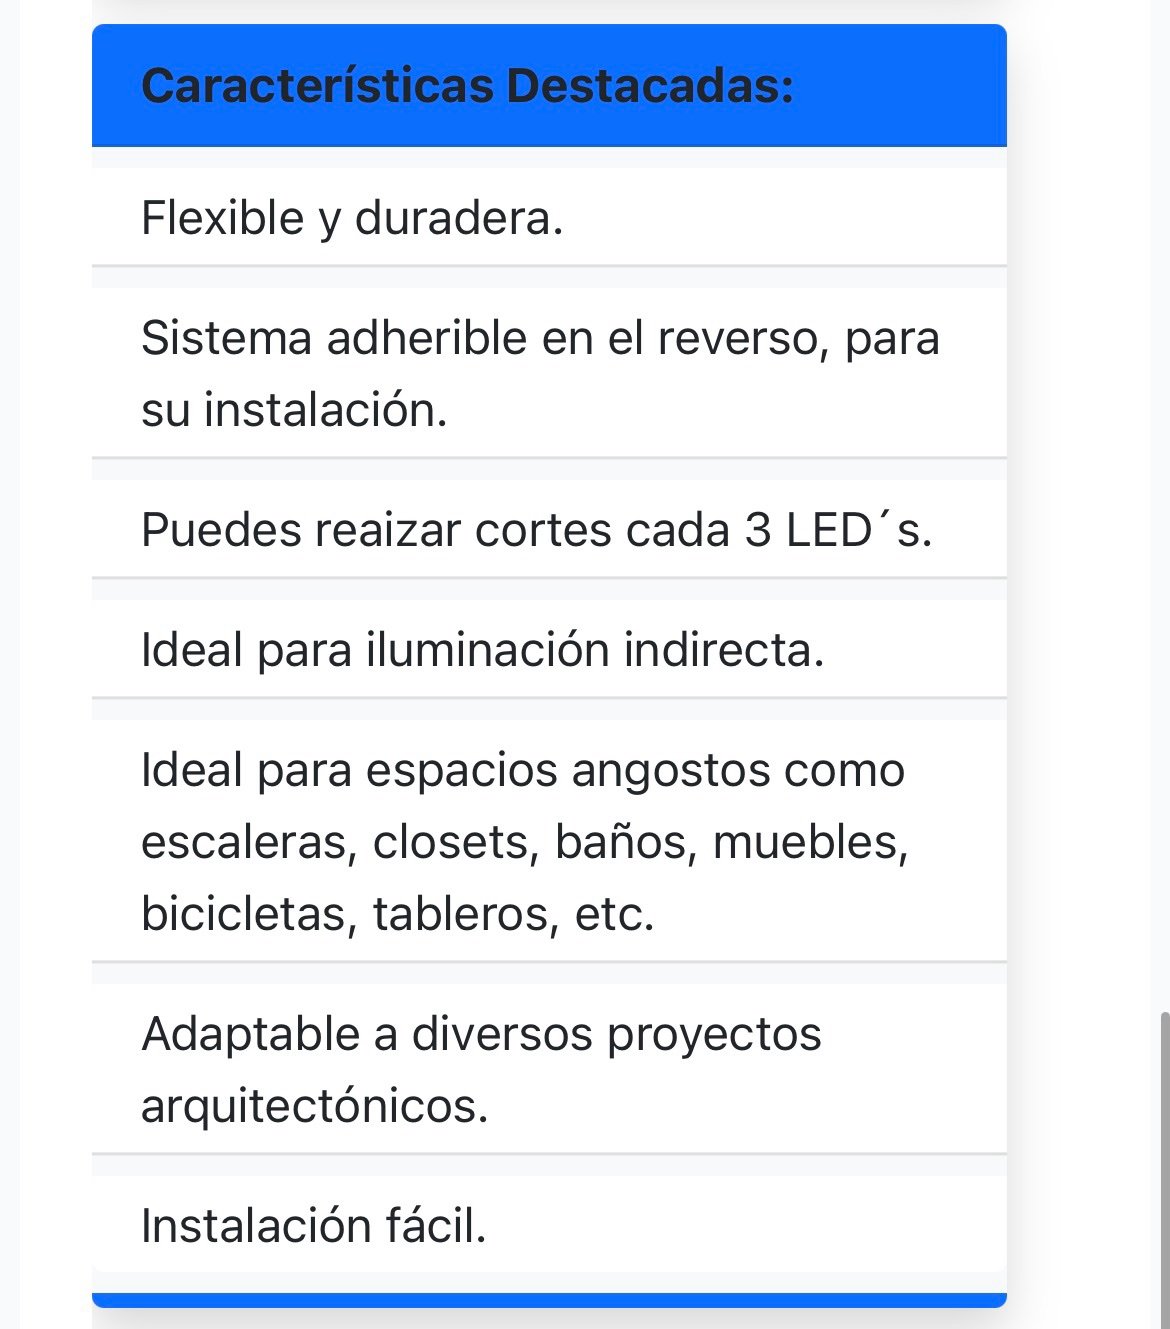Click the "su instalación." text line
The image size is (1170, 1329).
click(x=294, y=410)
